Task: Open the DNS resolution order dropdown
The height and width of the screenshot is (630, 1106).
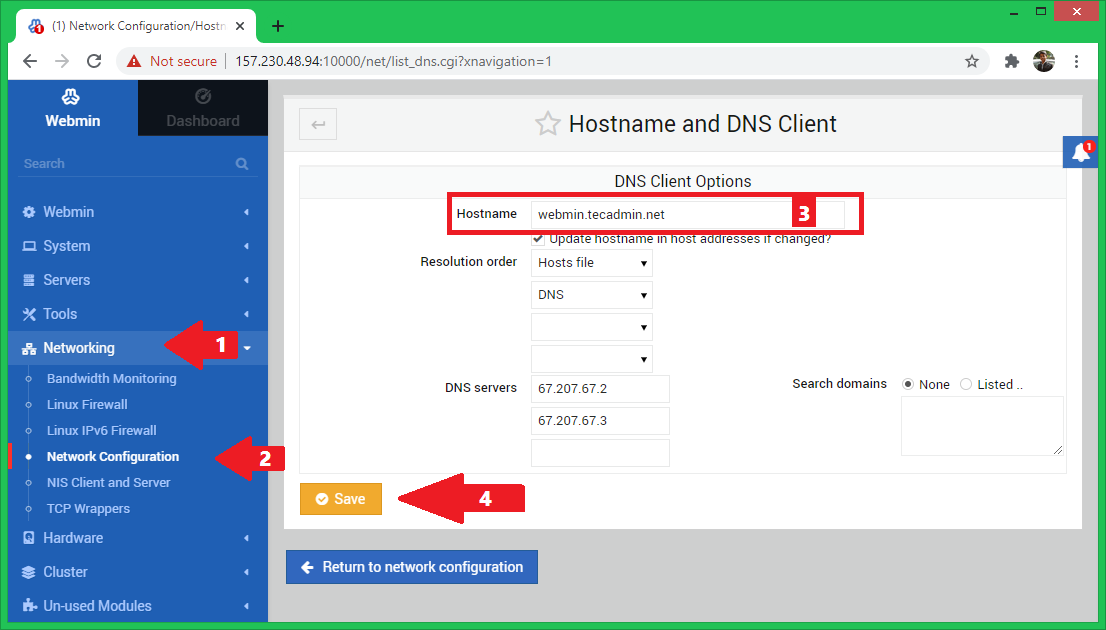Action: (591, 295)
